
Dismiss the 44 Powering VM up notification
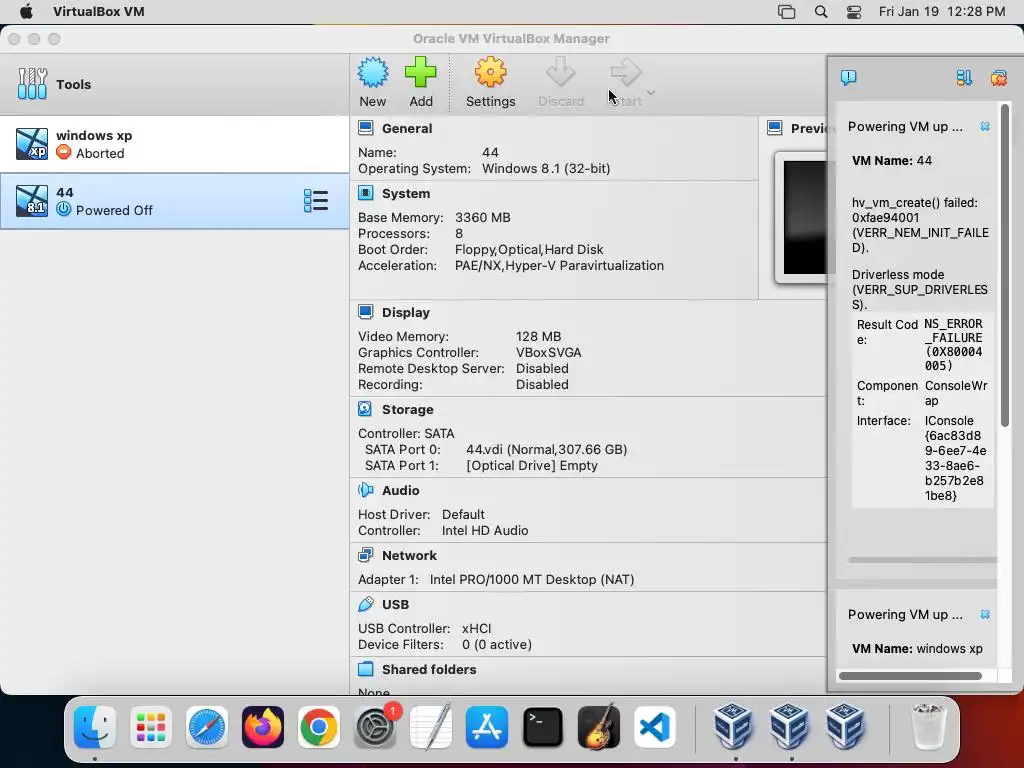(985, 126)
